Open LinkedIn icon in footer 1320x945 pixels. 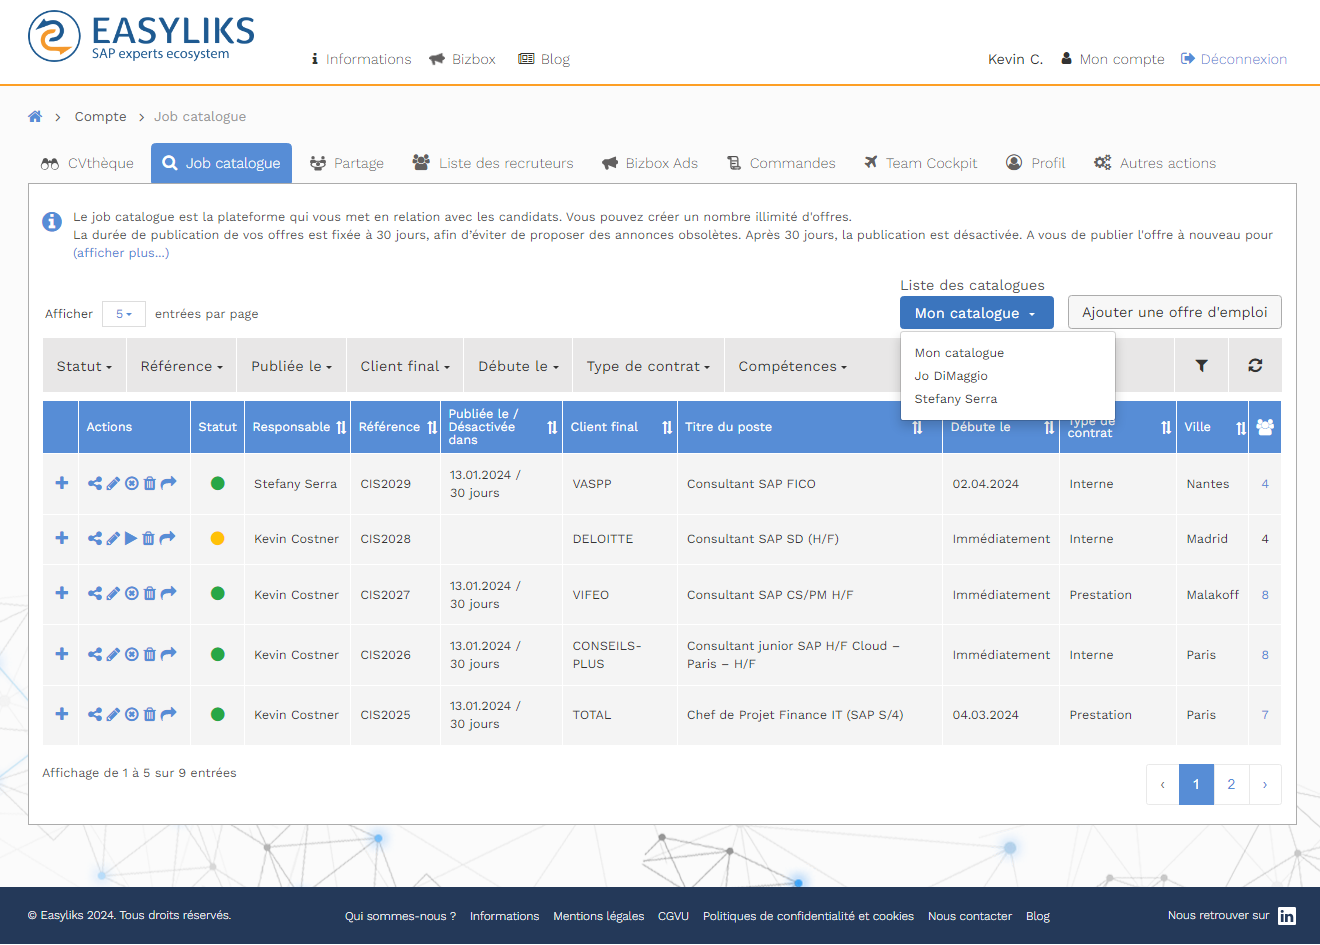click(1287, 916)
